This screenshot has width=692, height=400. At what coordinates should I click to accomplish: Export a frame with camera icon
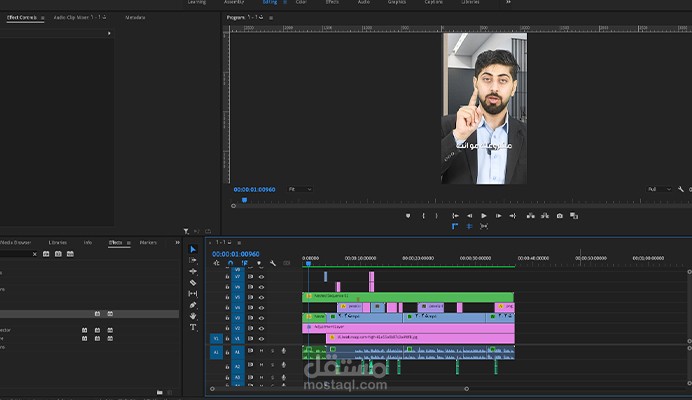[x=560, y=216]
